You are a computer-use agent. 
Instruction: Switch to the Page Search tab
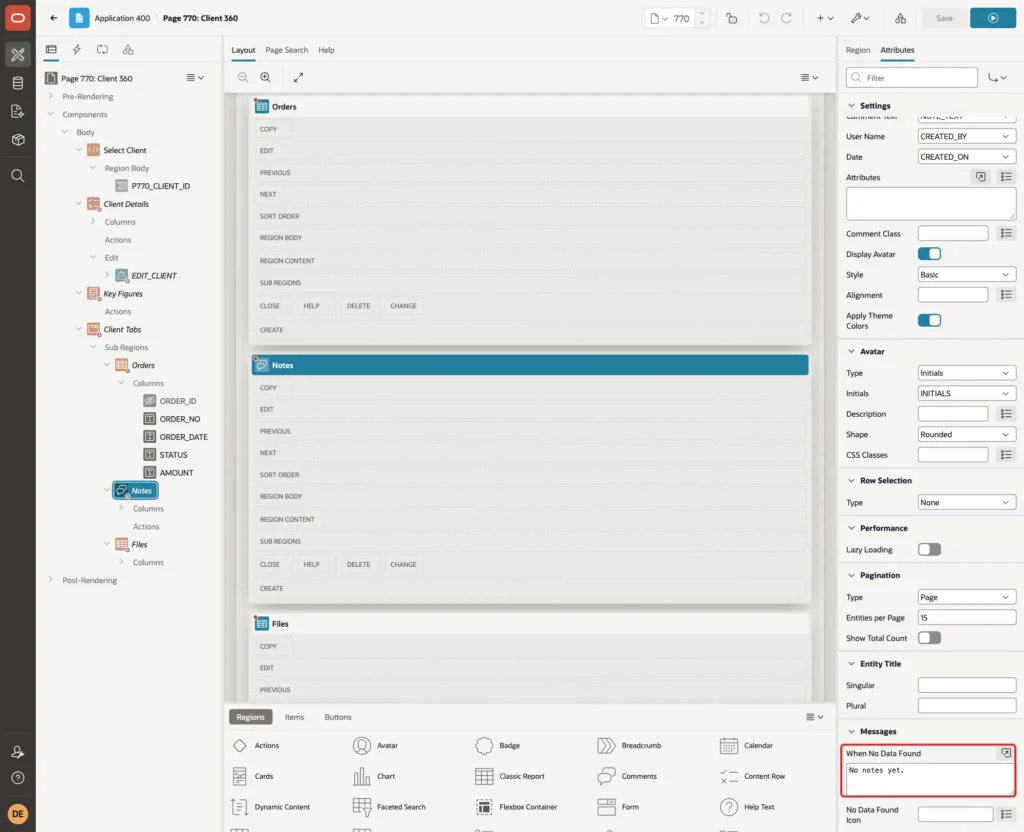coord(286,50)
